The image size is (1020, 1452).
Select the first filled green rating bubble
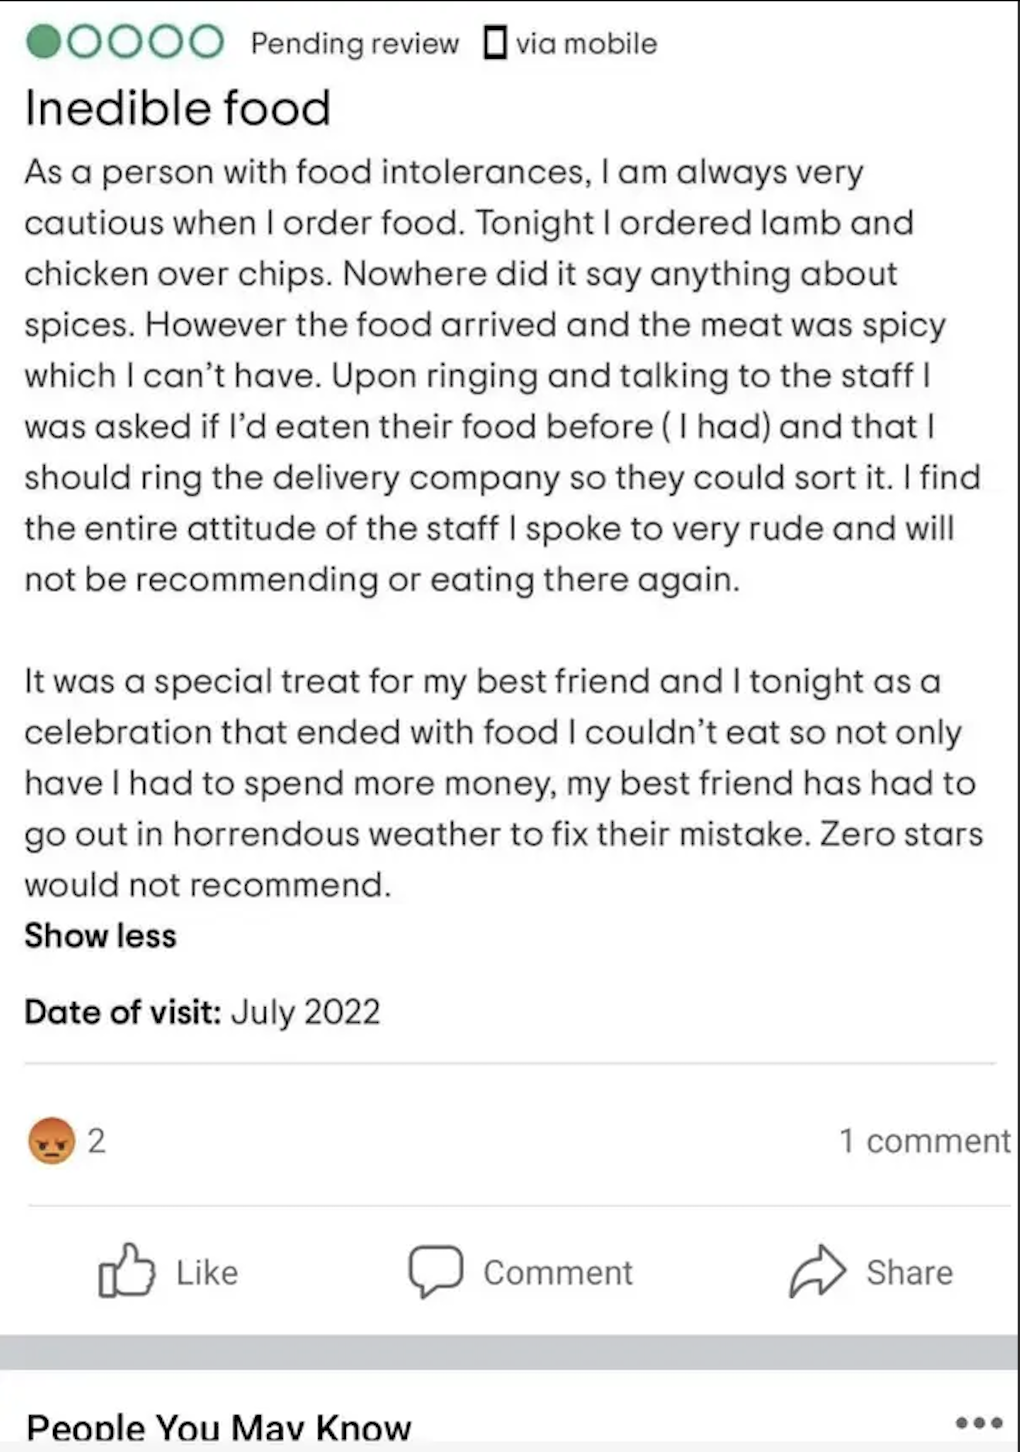coord(44,42)
